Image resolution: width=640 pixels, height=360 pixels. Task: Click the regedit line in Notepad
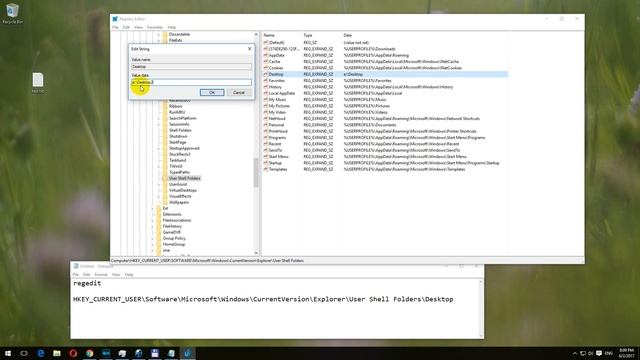87,283
